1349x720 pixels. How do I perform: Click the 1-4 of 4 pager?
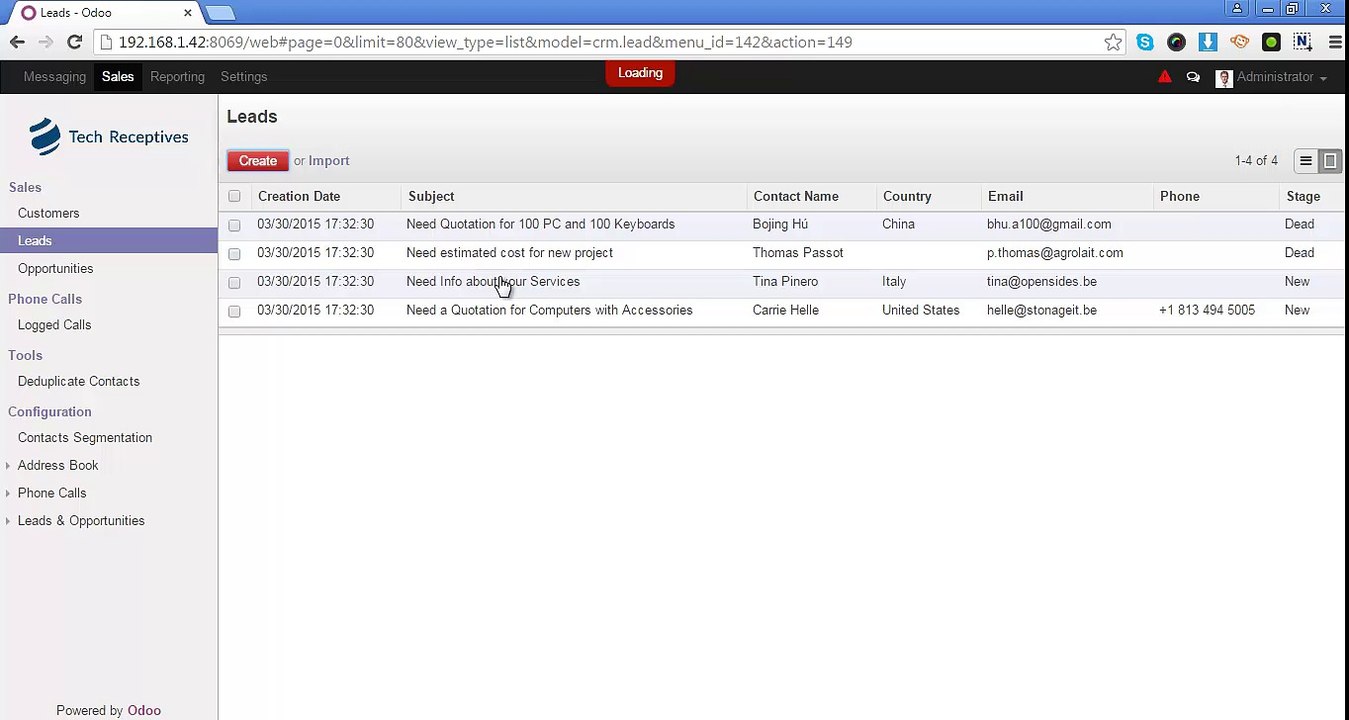pos(1256,161)
